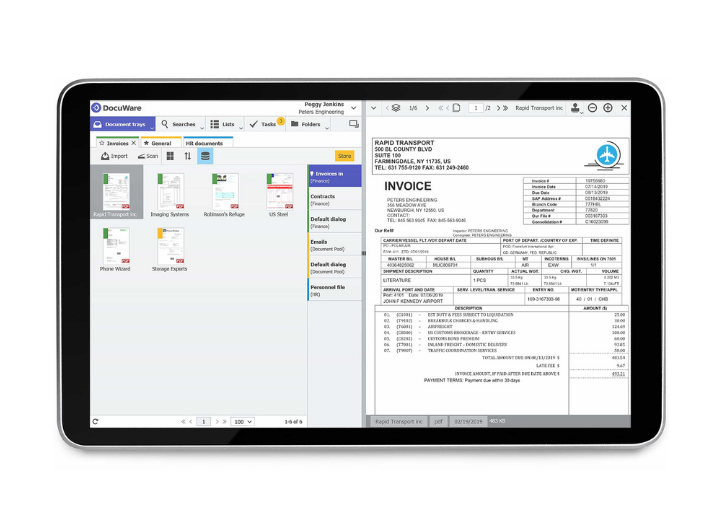The width and height of the screenshot is (719, 530).
Task: Click the yellow Store button
Action: pos(344,156)
